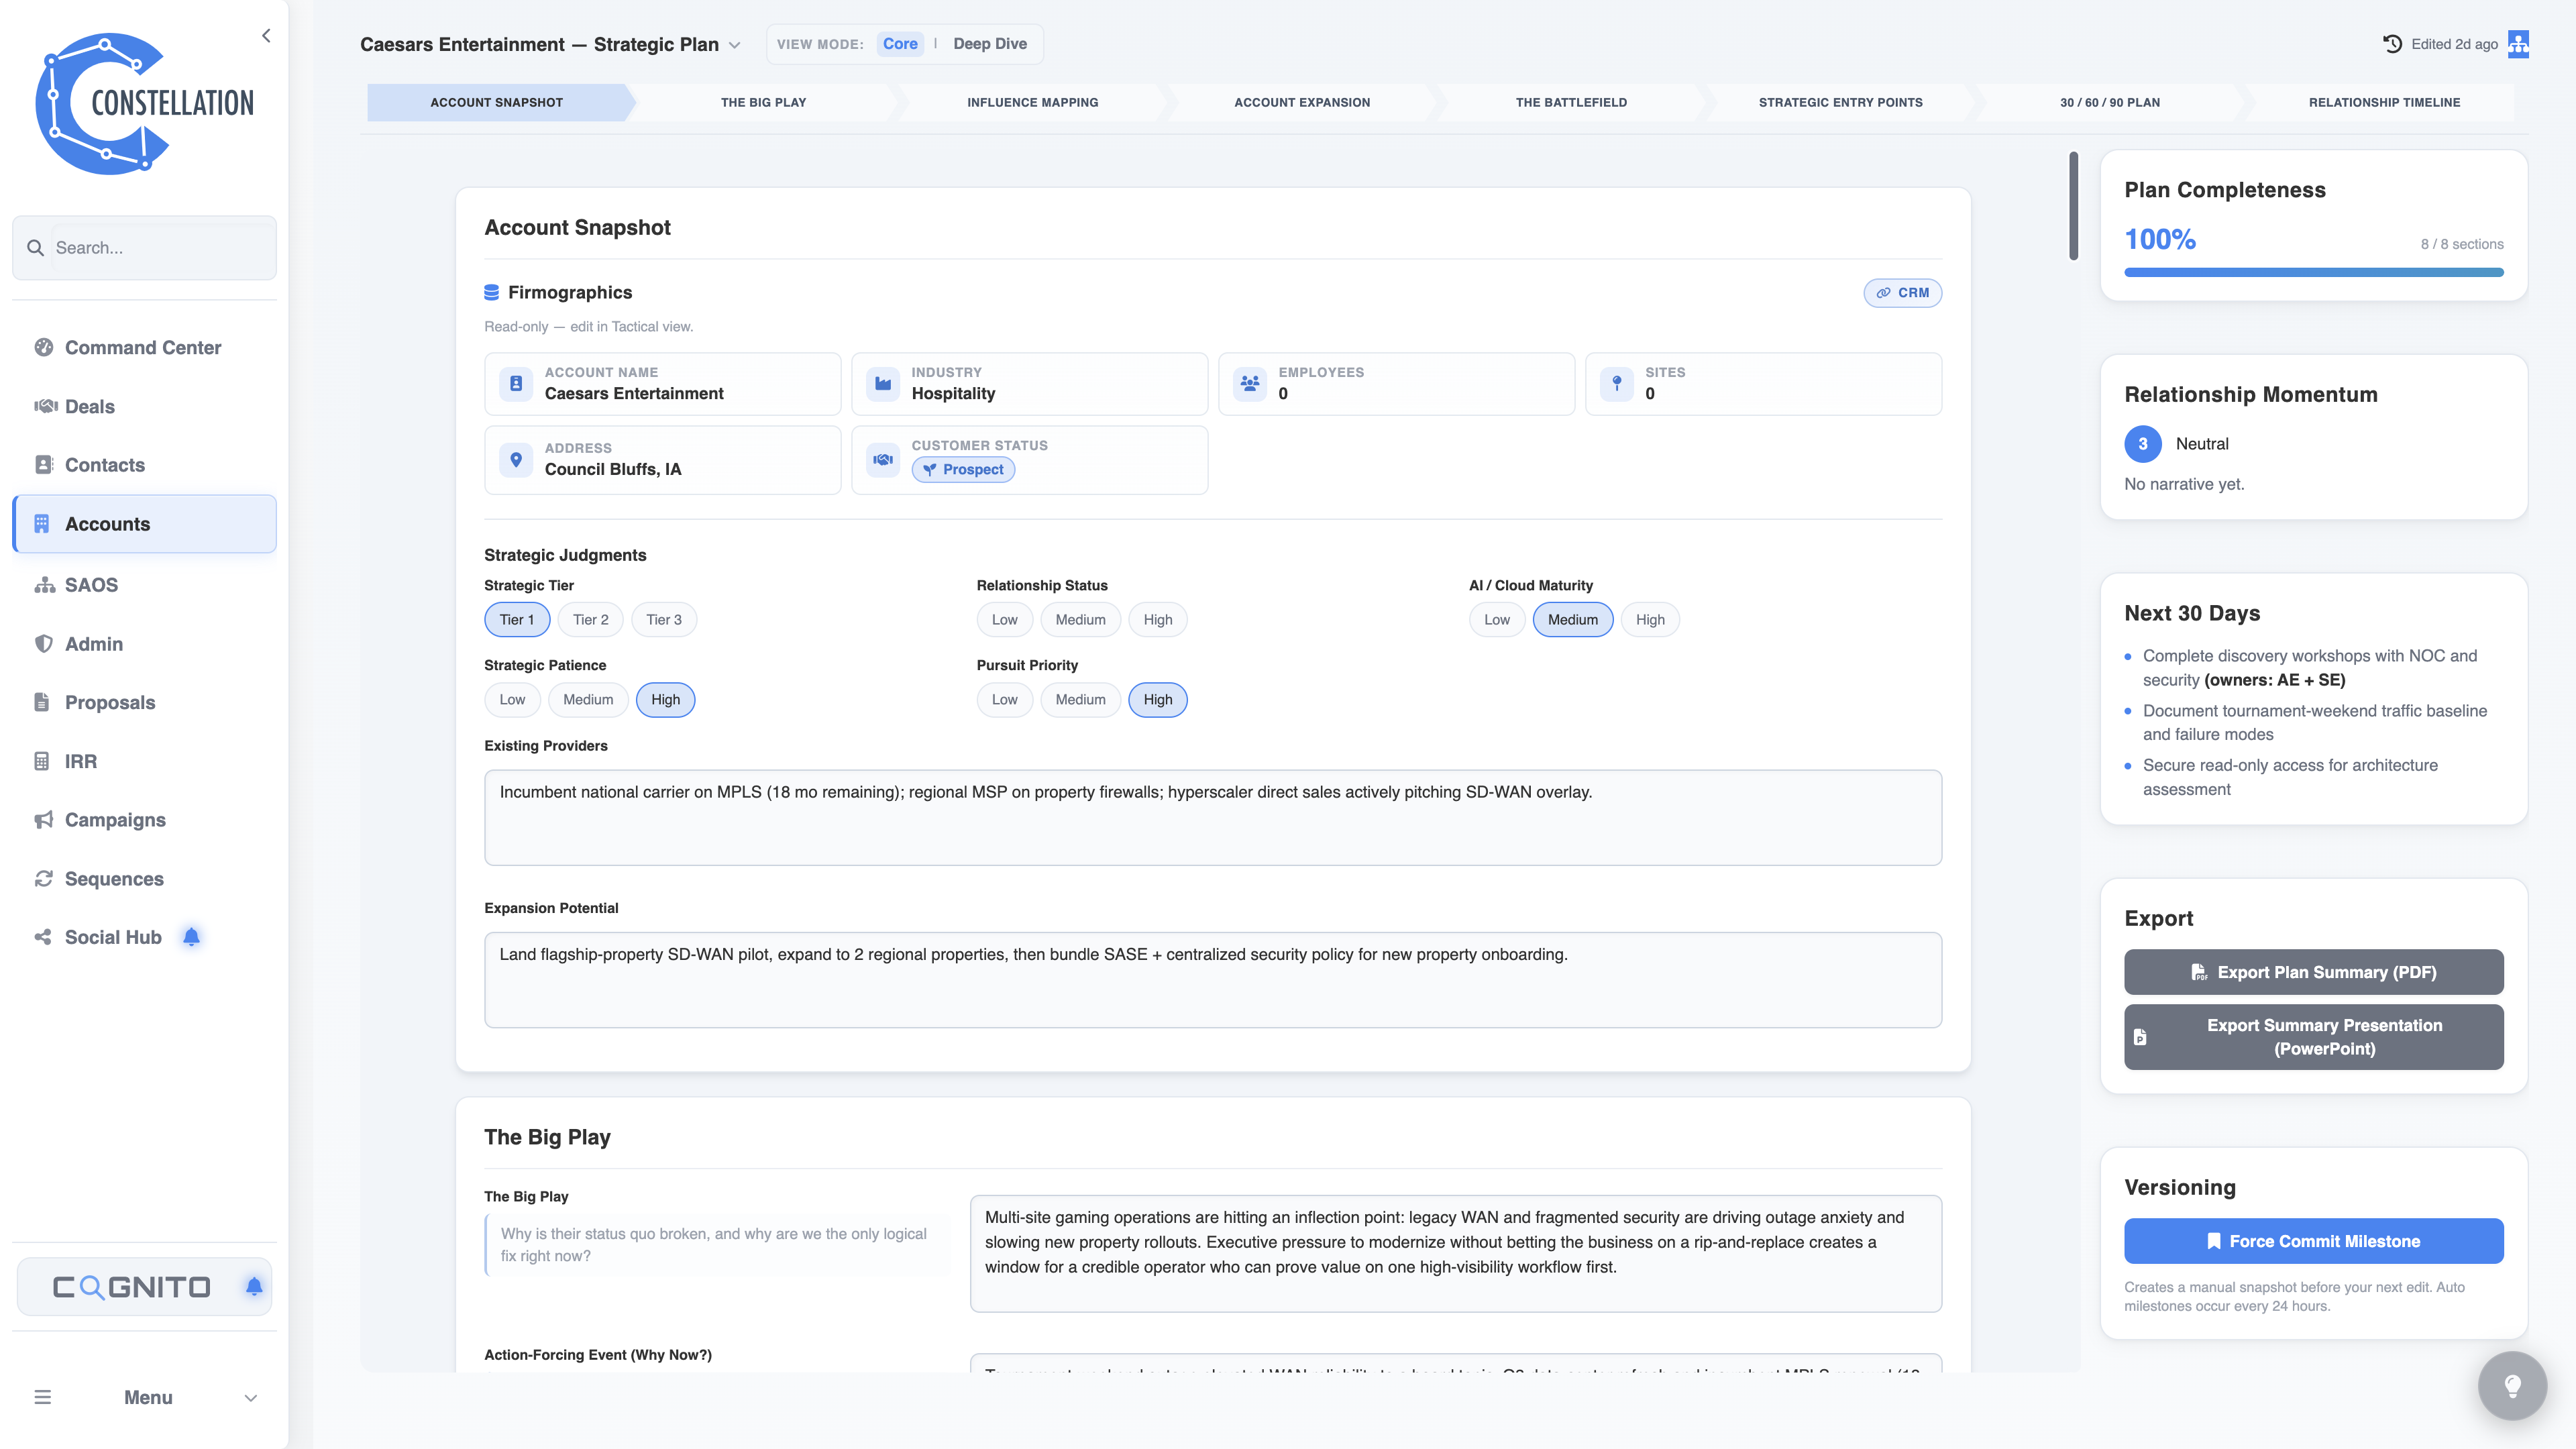This screenshot has height=1449, width=2576.
Task: Set Pursuit Priority to Low
Action: pyautogui.click(x=1004, y=700)
